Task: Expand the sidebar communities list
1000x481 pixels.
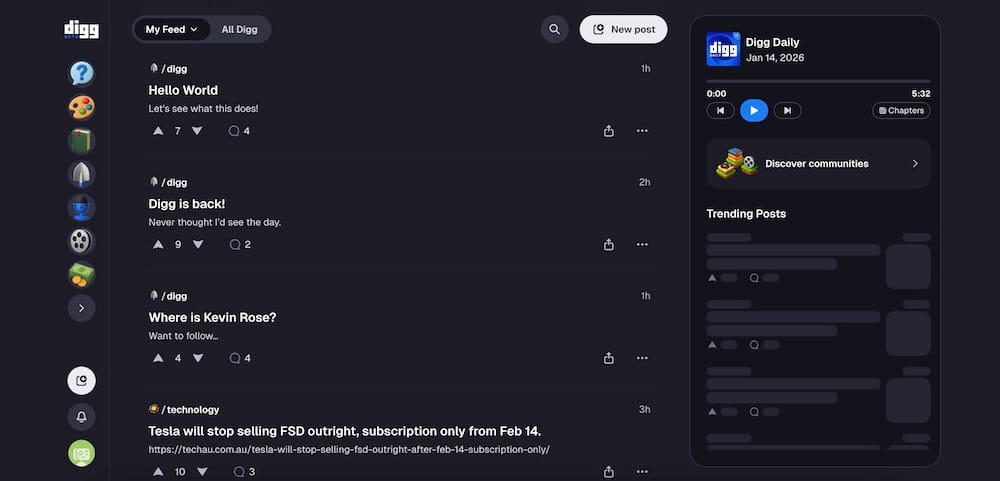Action: click(x=81, y=308)
